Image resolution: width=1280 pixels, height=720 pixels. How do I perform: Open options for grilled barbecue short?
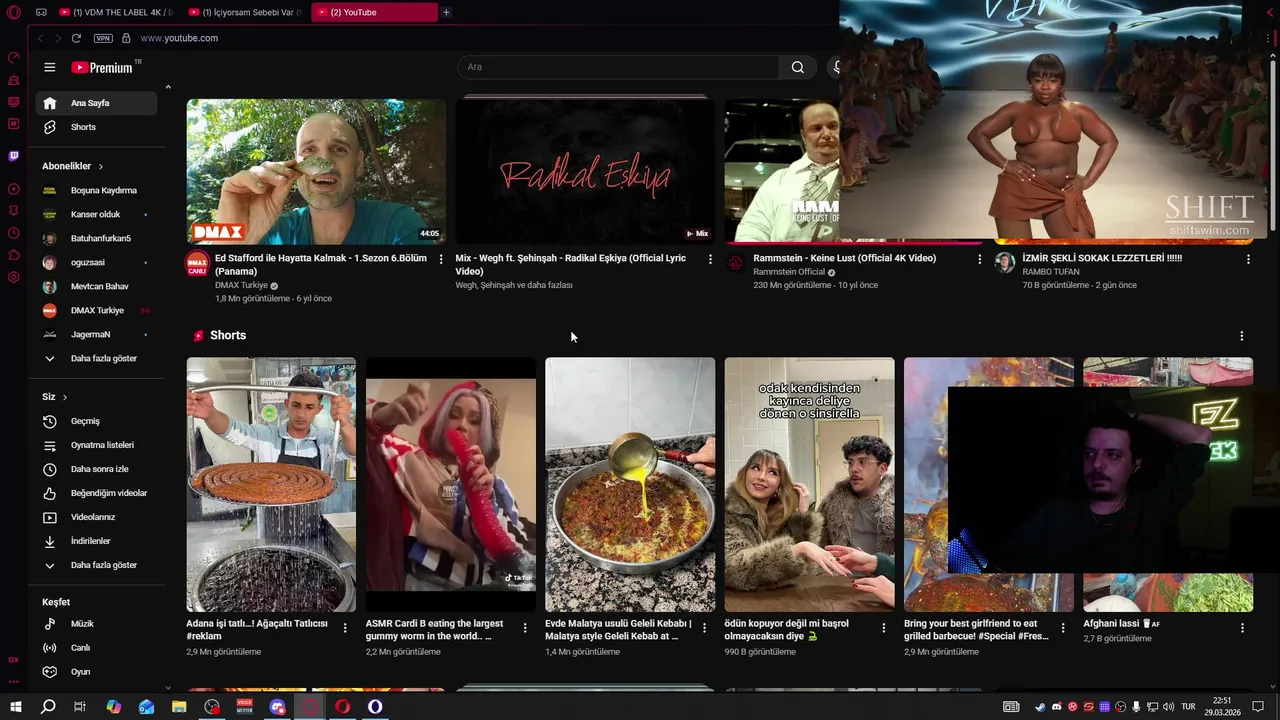[x=1063, y=628]
